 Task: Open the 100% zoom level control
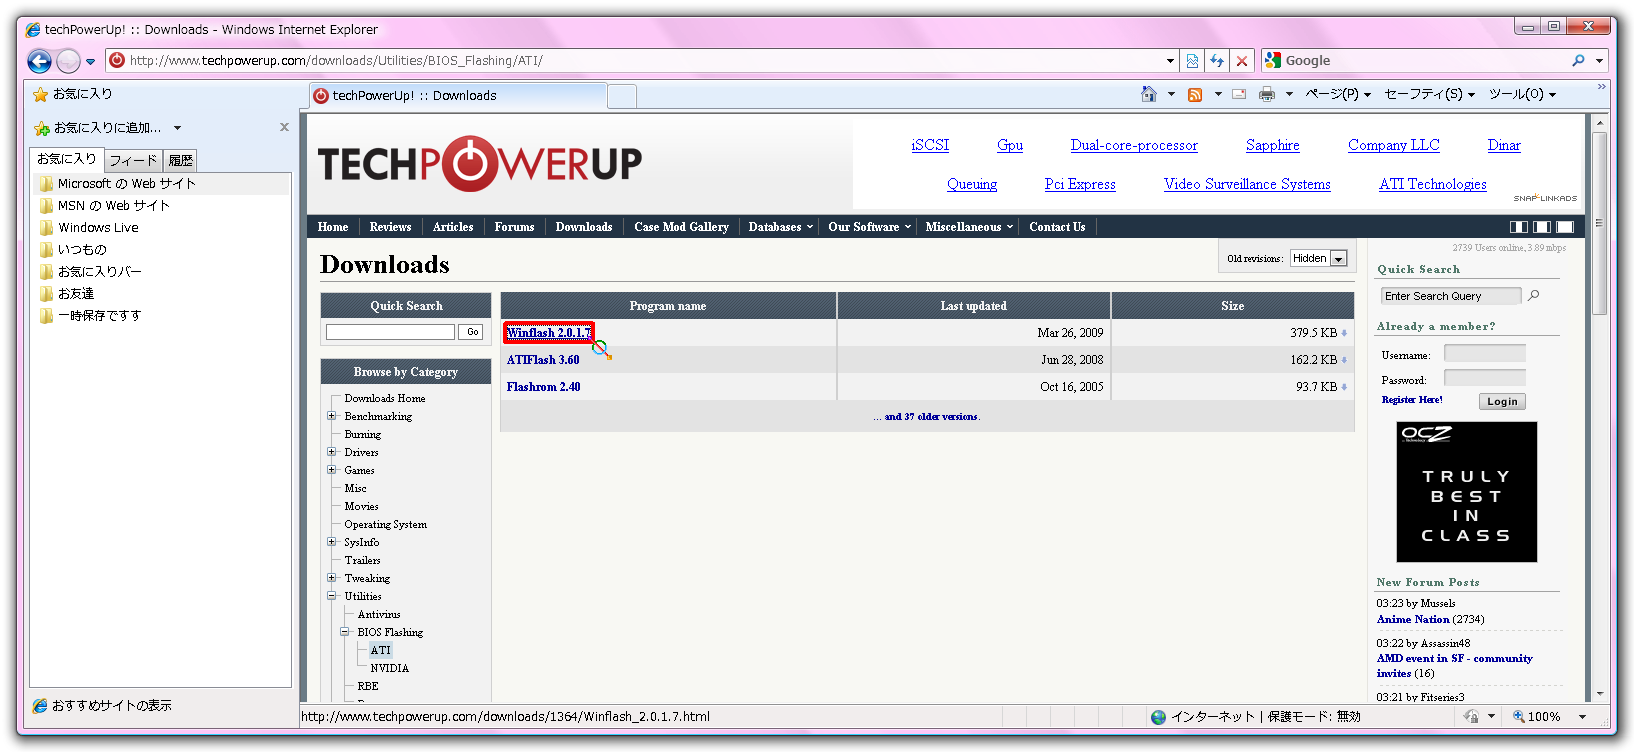coord(1550,716)
